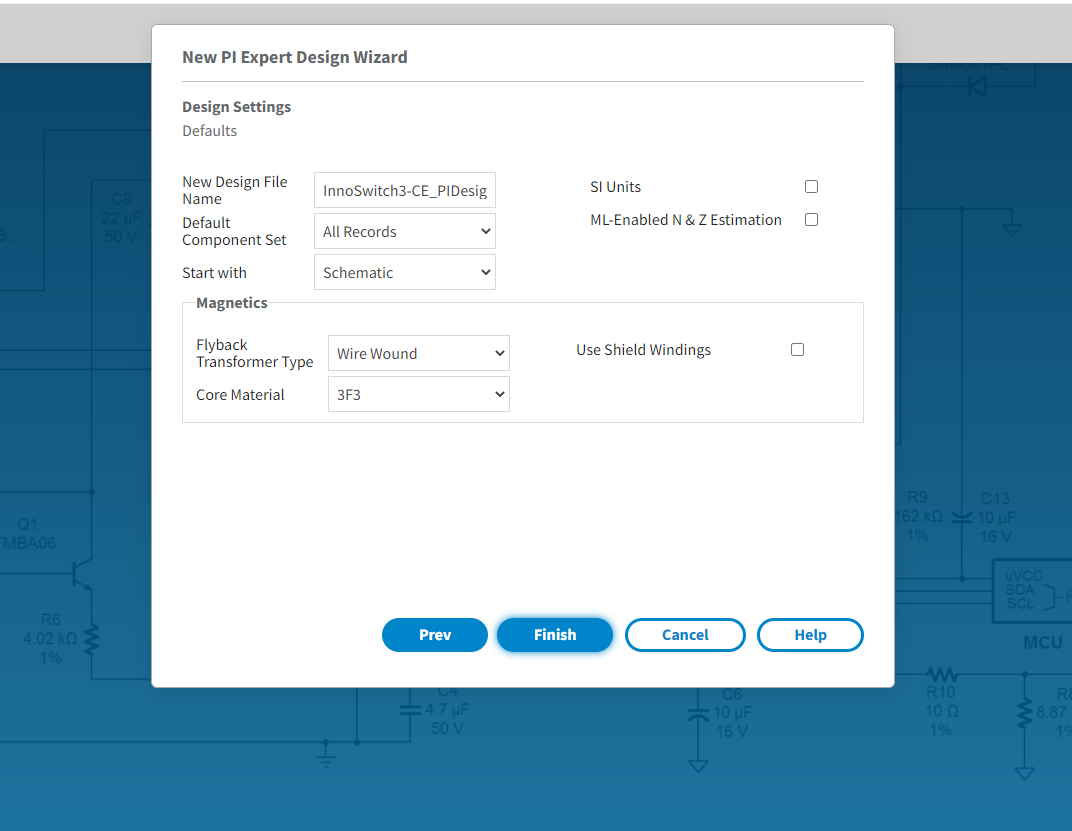Screen dimensions: 1072x831
Task: Expand the Start with dropdown
Action: coord(405,272)
